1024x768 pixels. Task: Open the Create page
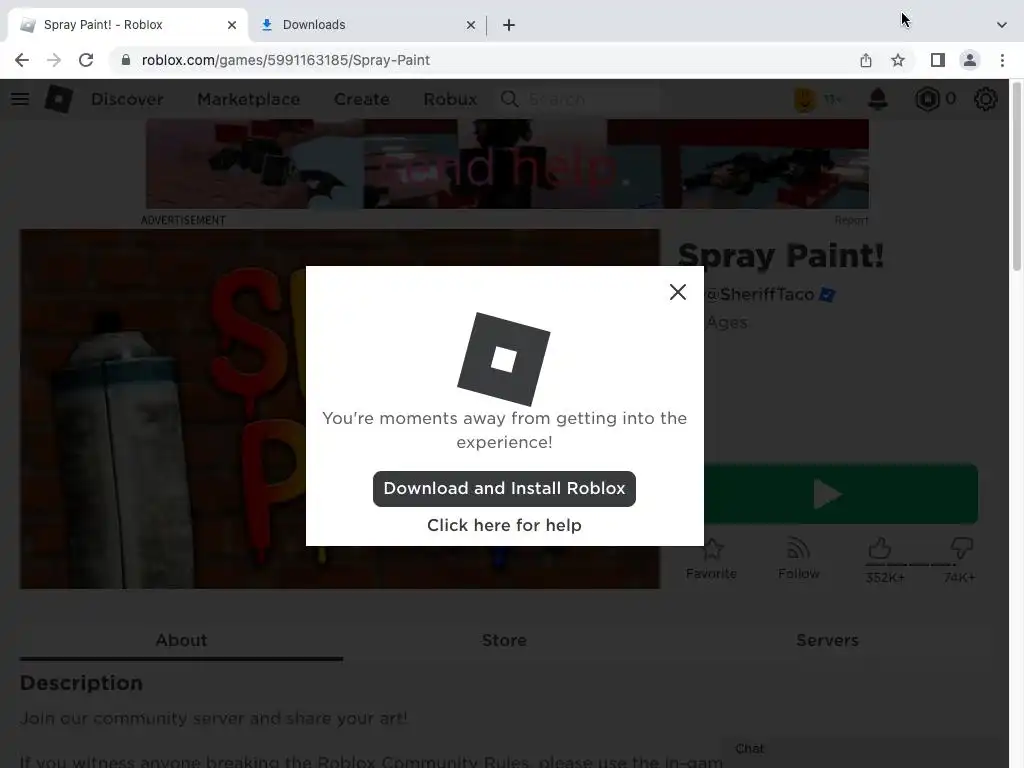(x=362, y=99)
